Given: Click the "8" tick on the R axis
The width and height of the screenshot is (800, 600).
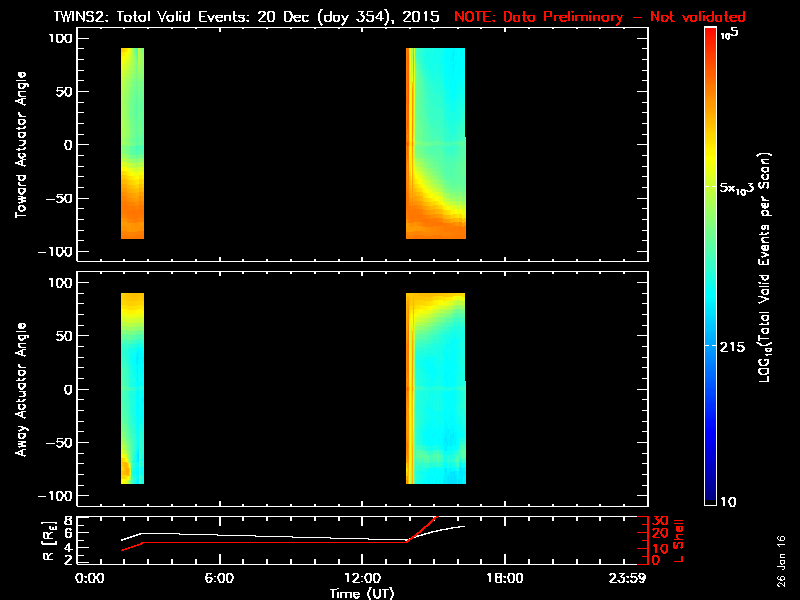Looking at the screenshot, I should point(66,521).
